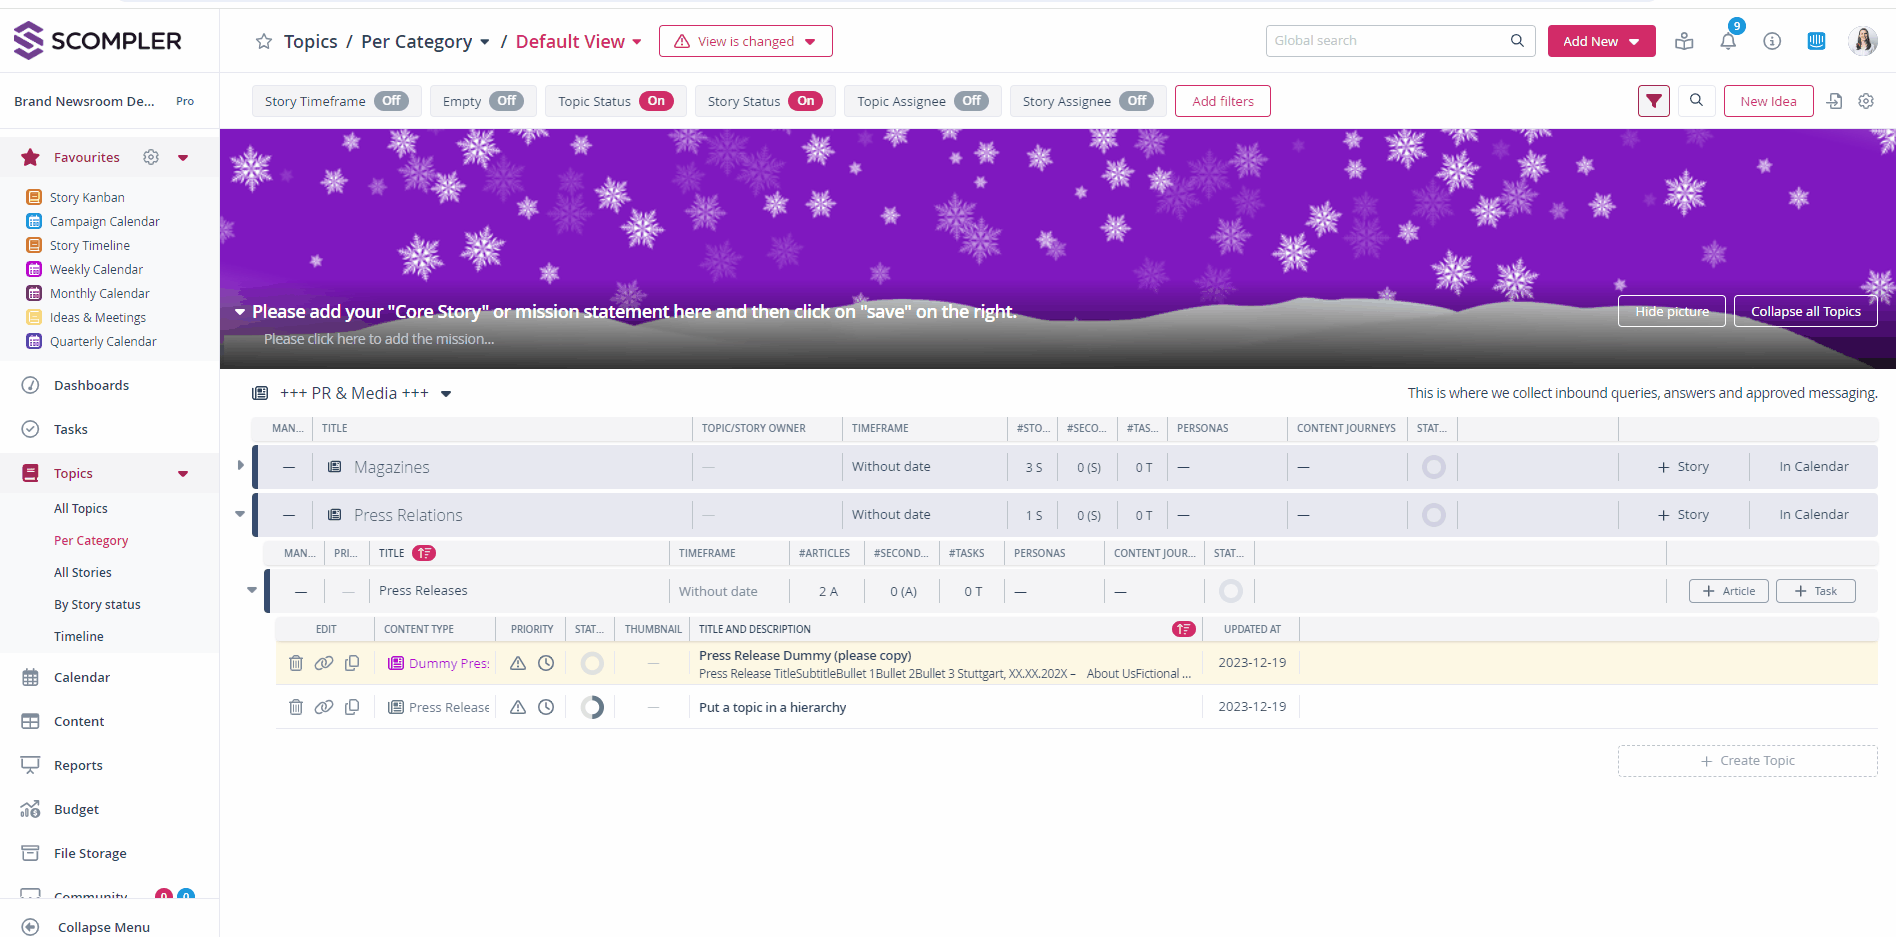Click the link icon on Dummy Press row
The width and height of the screenshot is (1896, 937).
click(x=324, y=663)
